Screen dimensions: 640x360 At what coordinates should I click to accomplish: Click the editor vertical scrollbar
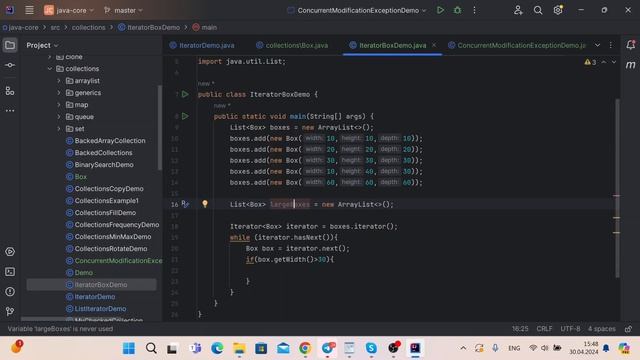(x=617, y=188)
